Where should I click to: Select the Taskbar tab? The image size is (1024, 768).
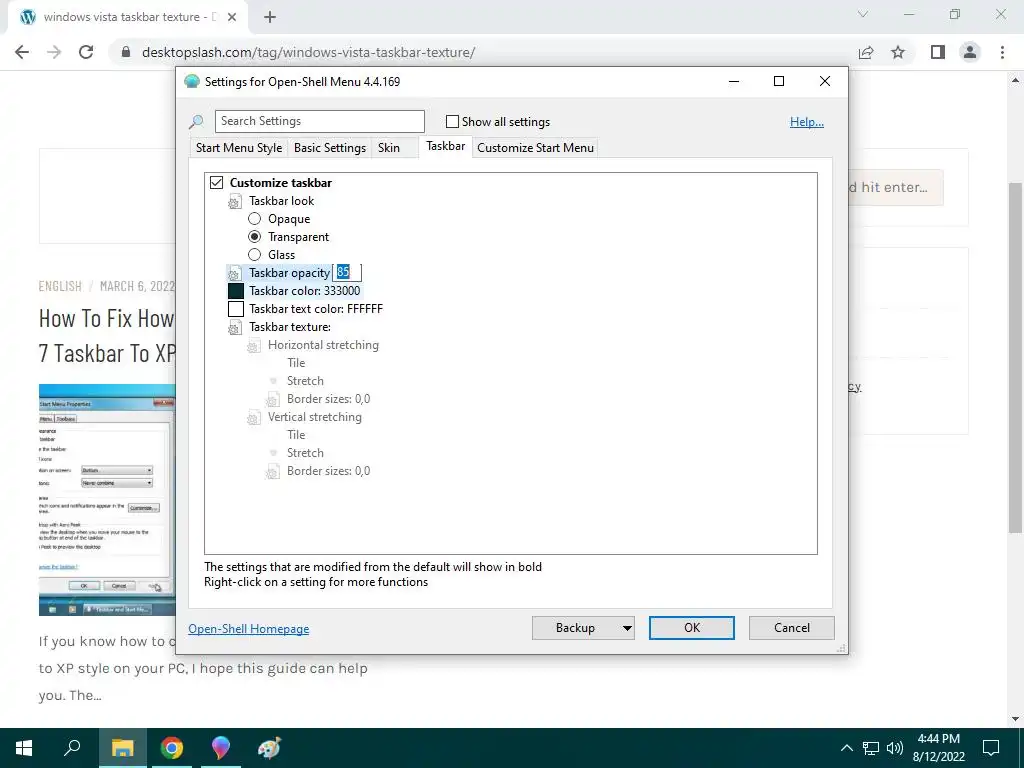click(445, 146)
